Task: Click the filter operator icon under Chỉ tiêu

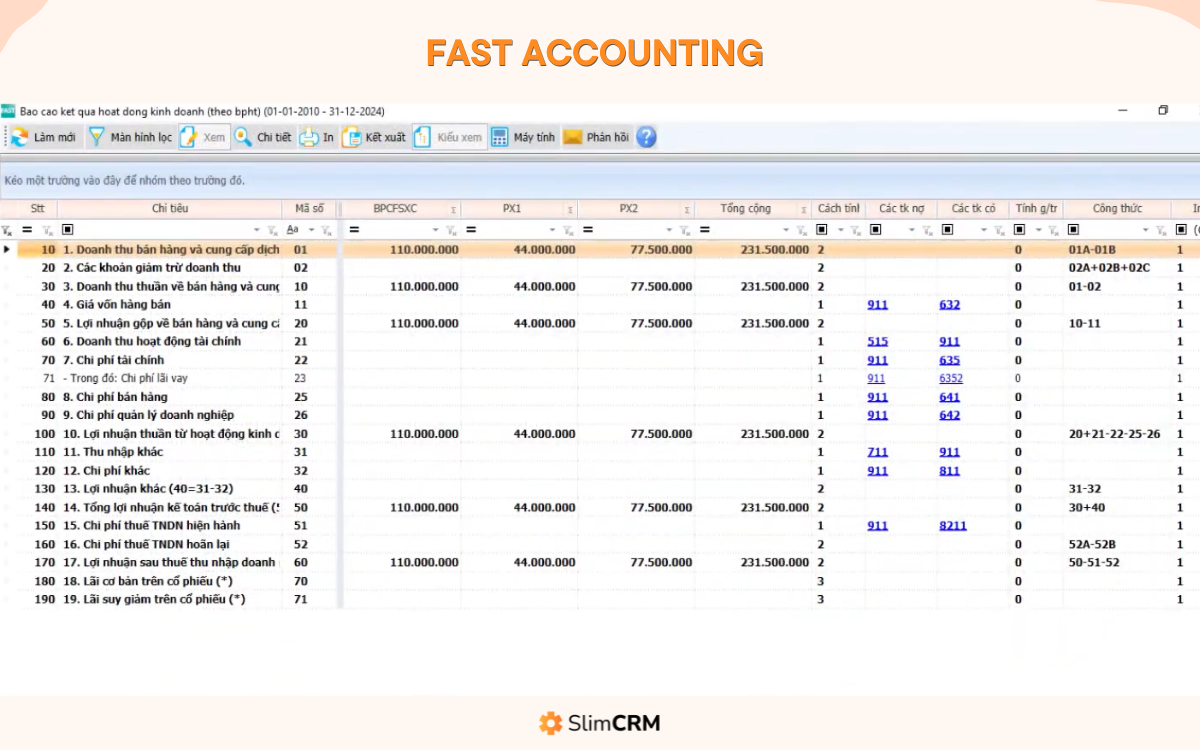Action: [x=68, y=230]
